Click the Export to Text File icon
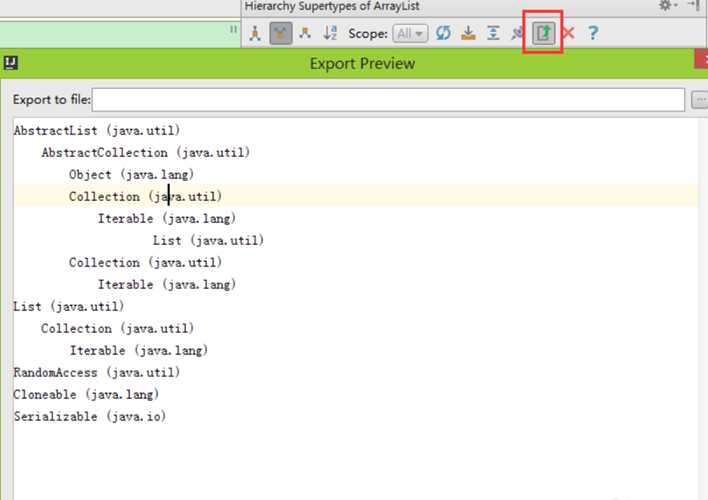Viewport: 708px width, 500px height. 543,33
